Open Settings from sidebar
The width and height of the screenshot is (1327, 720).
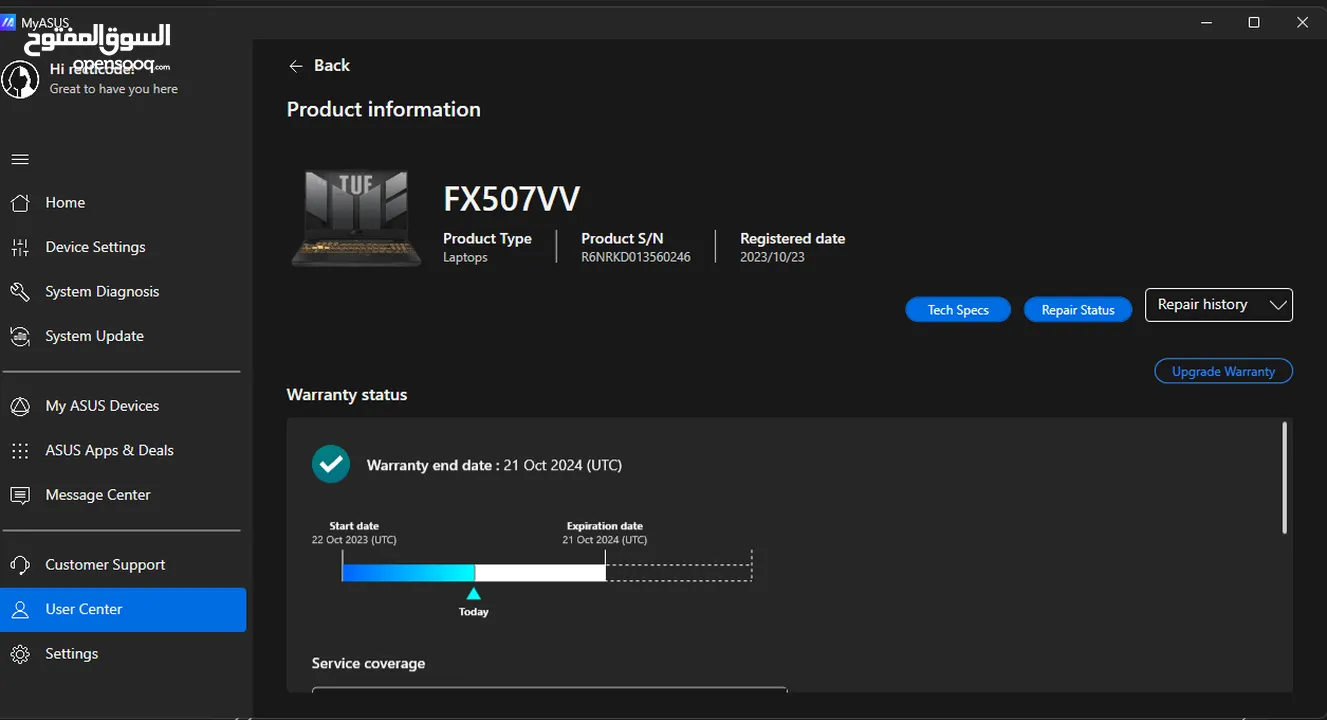(123, 654)
